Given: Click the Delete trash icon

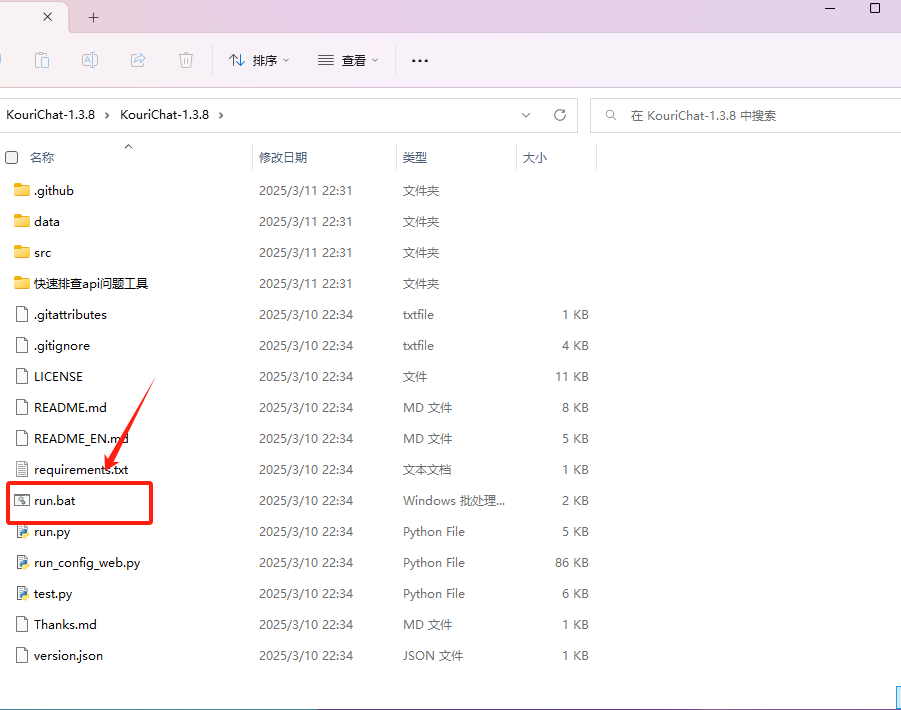Looking at the screenshot, I should 186,60.
